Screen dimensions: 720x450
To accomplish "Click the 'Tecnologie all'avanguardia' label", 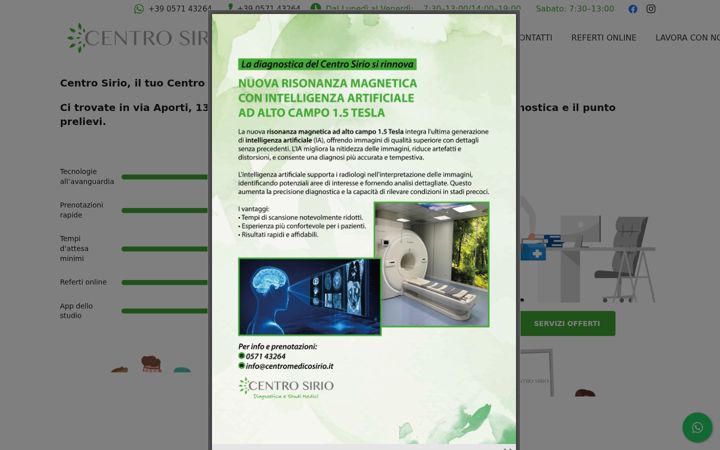I will pos(87,176).
